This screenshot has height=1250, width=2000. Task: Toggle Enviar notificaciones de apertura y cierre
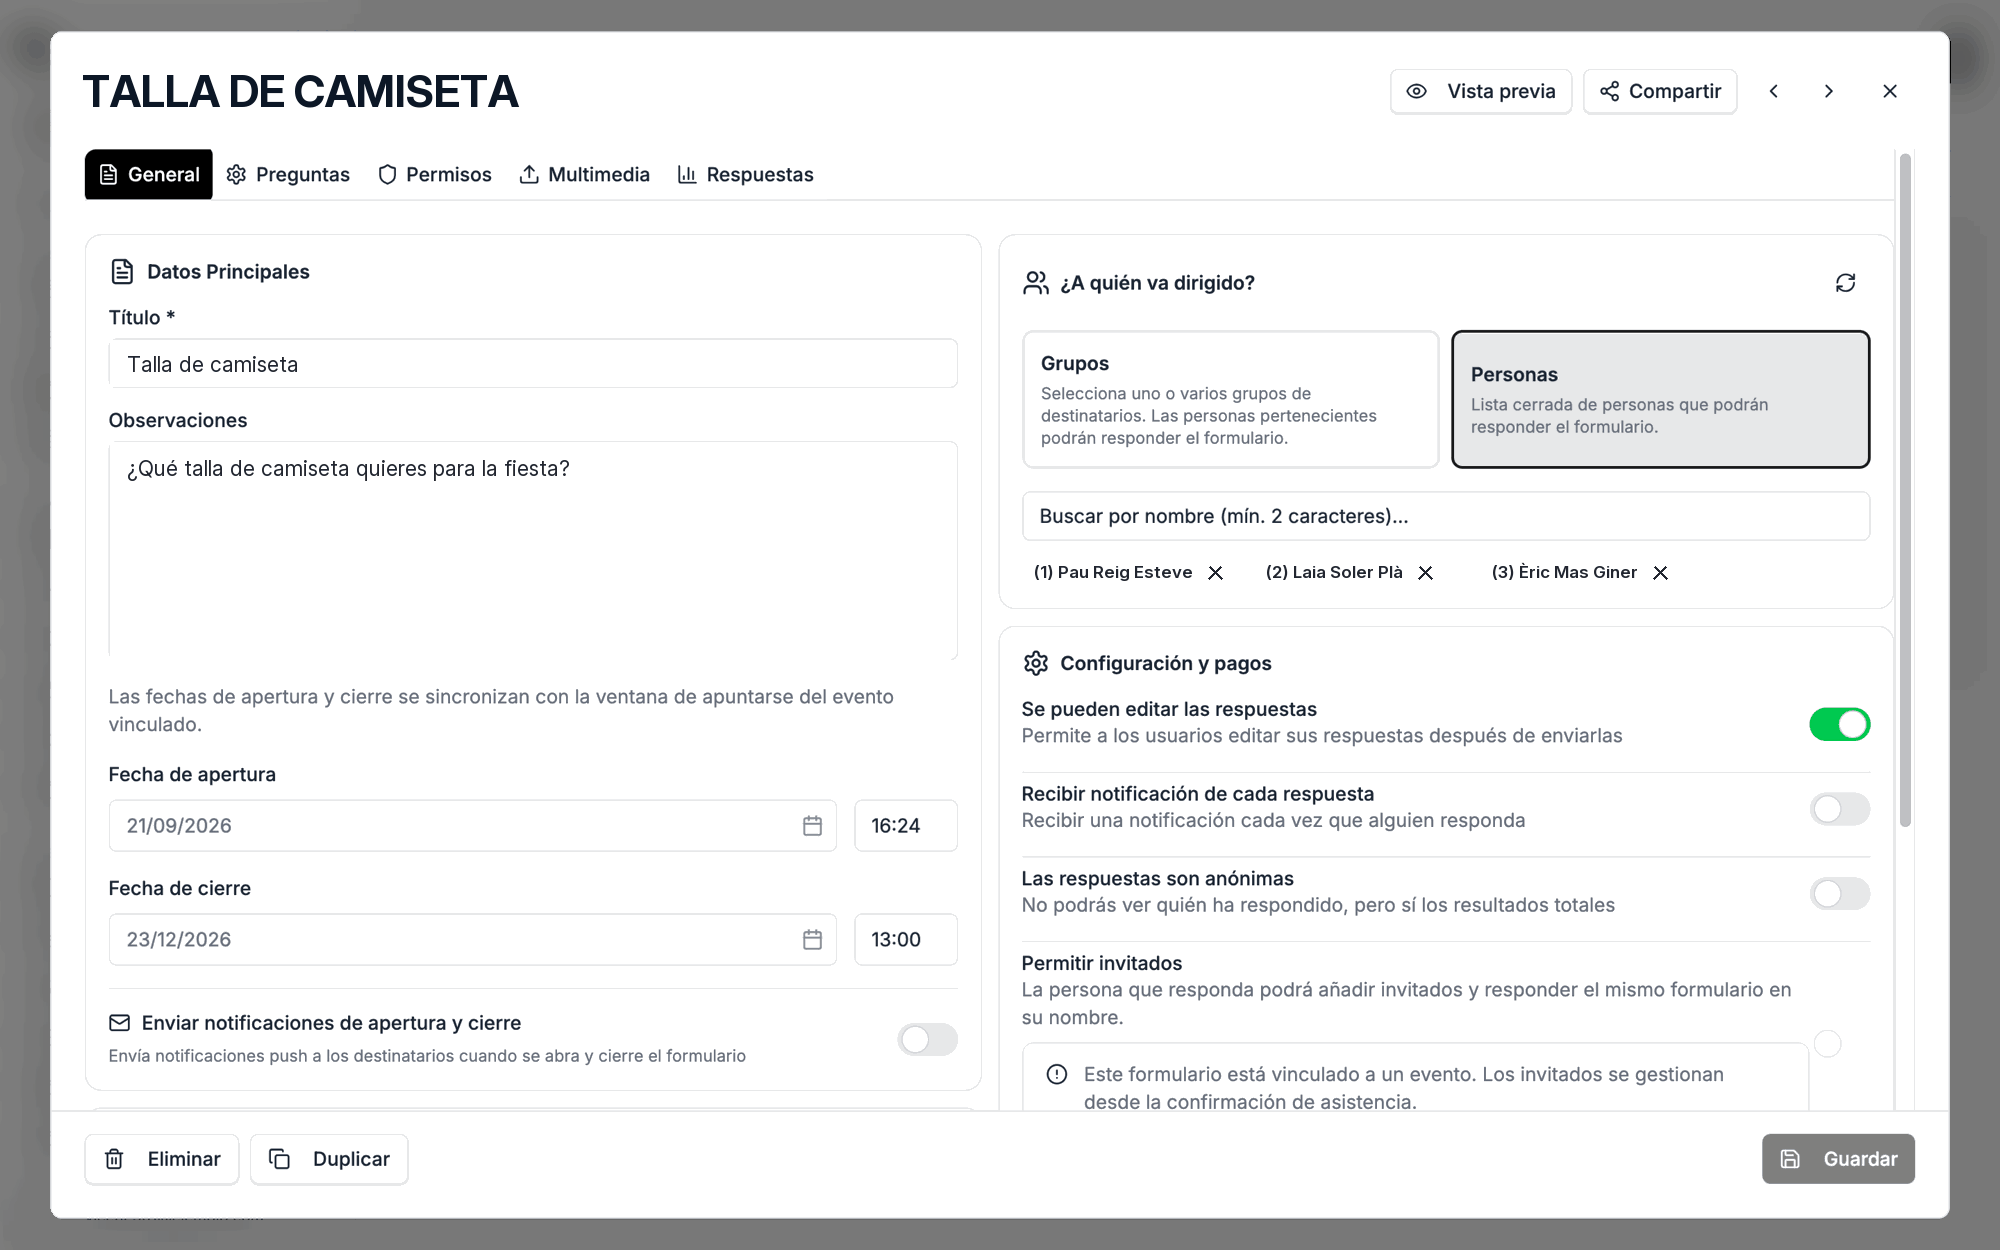coord(927,1040)
